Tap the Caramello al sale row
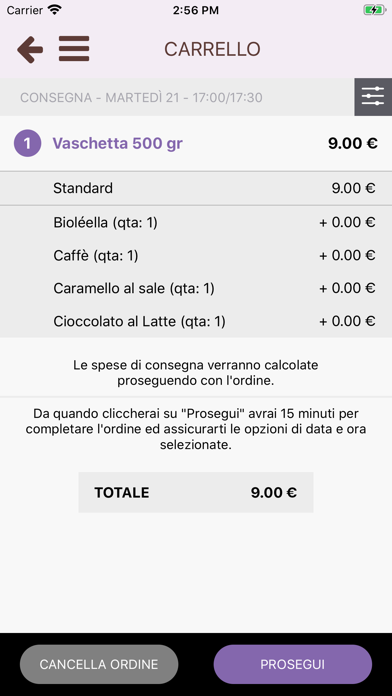This screenshot has width=392, height=696. (196, 289)
